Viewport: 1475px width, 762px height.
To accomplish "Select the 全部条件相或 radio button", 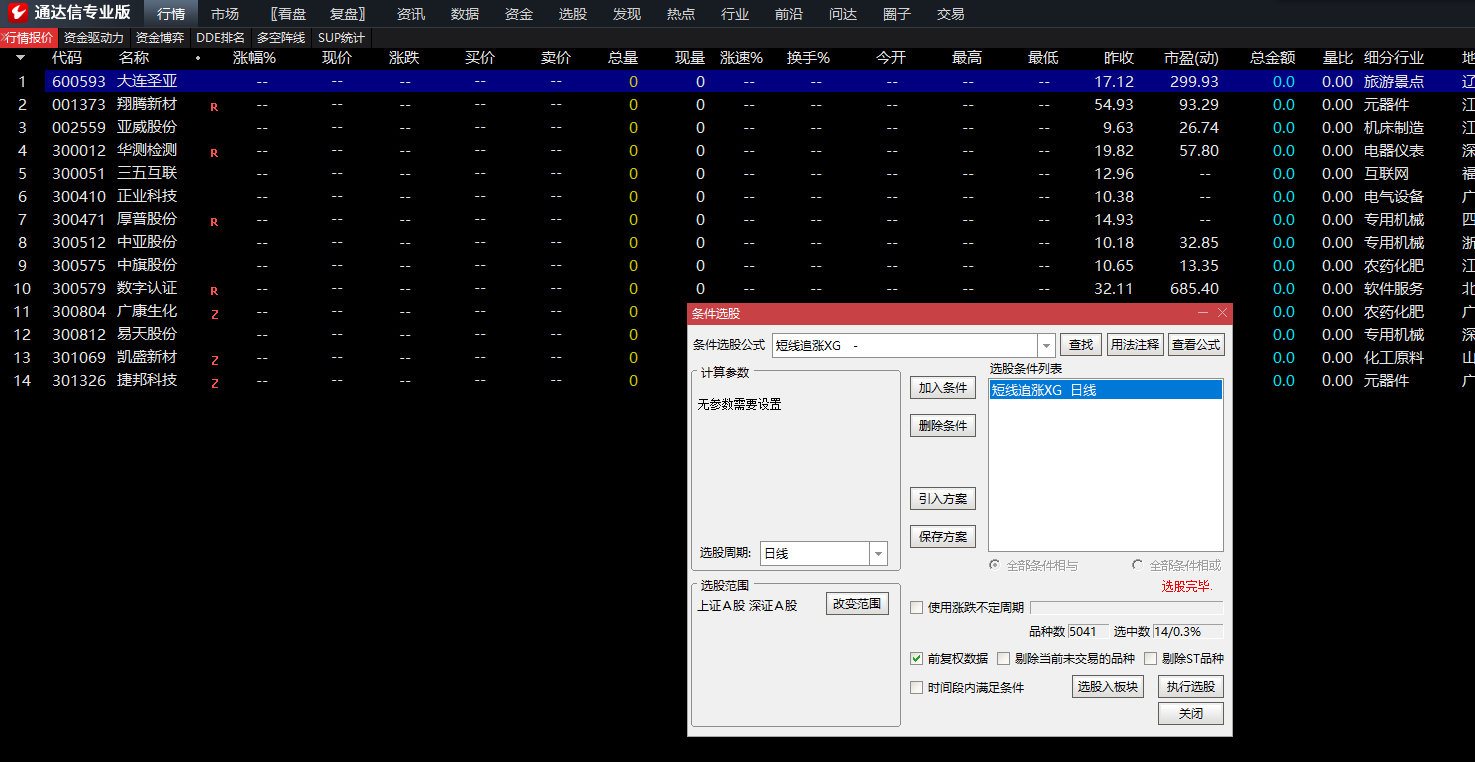I will tap(1138, 565).
